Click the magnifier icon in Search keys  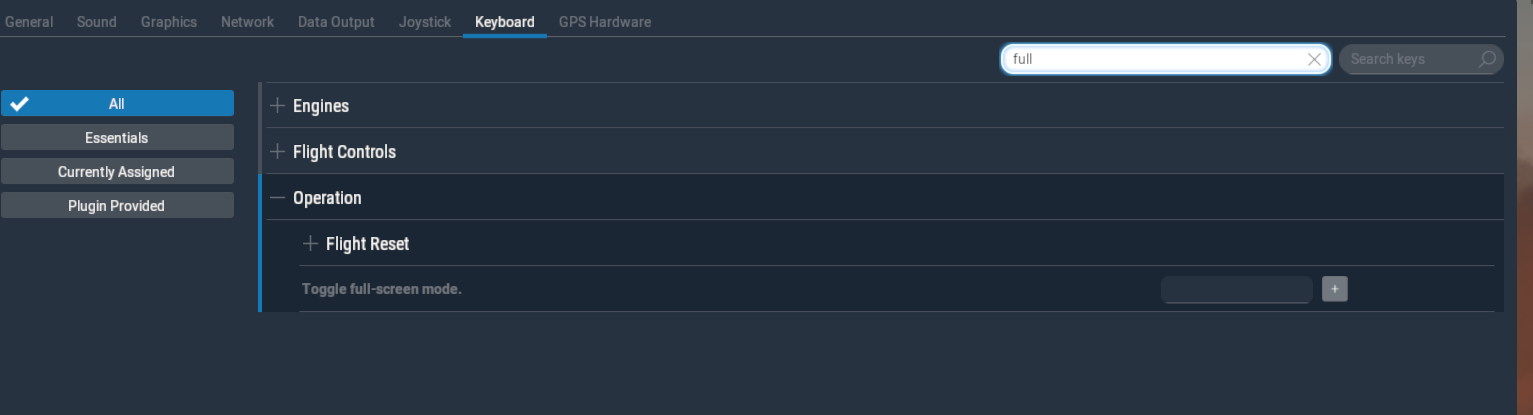click(1488, 59)
